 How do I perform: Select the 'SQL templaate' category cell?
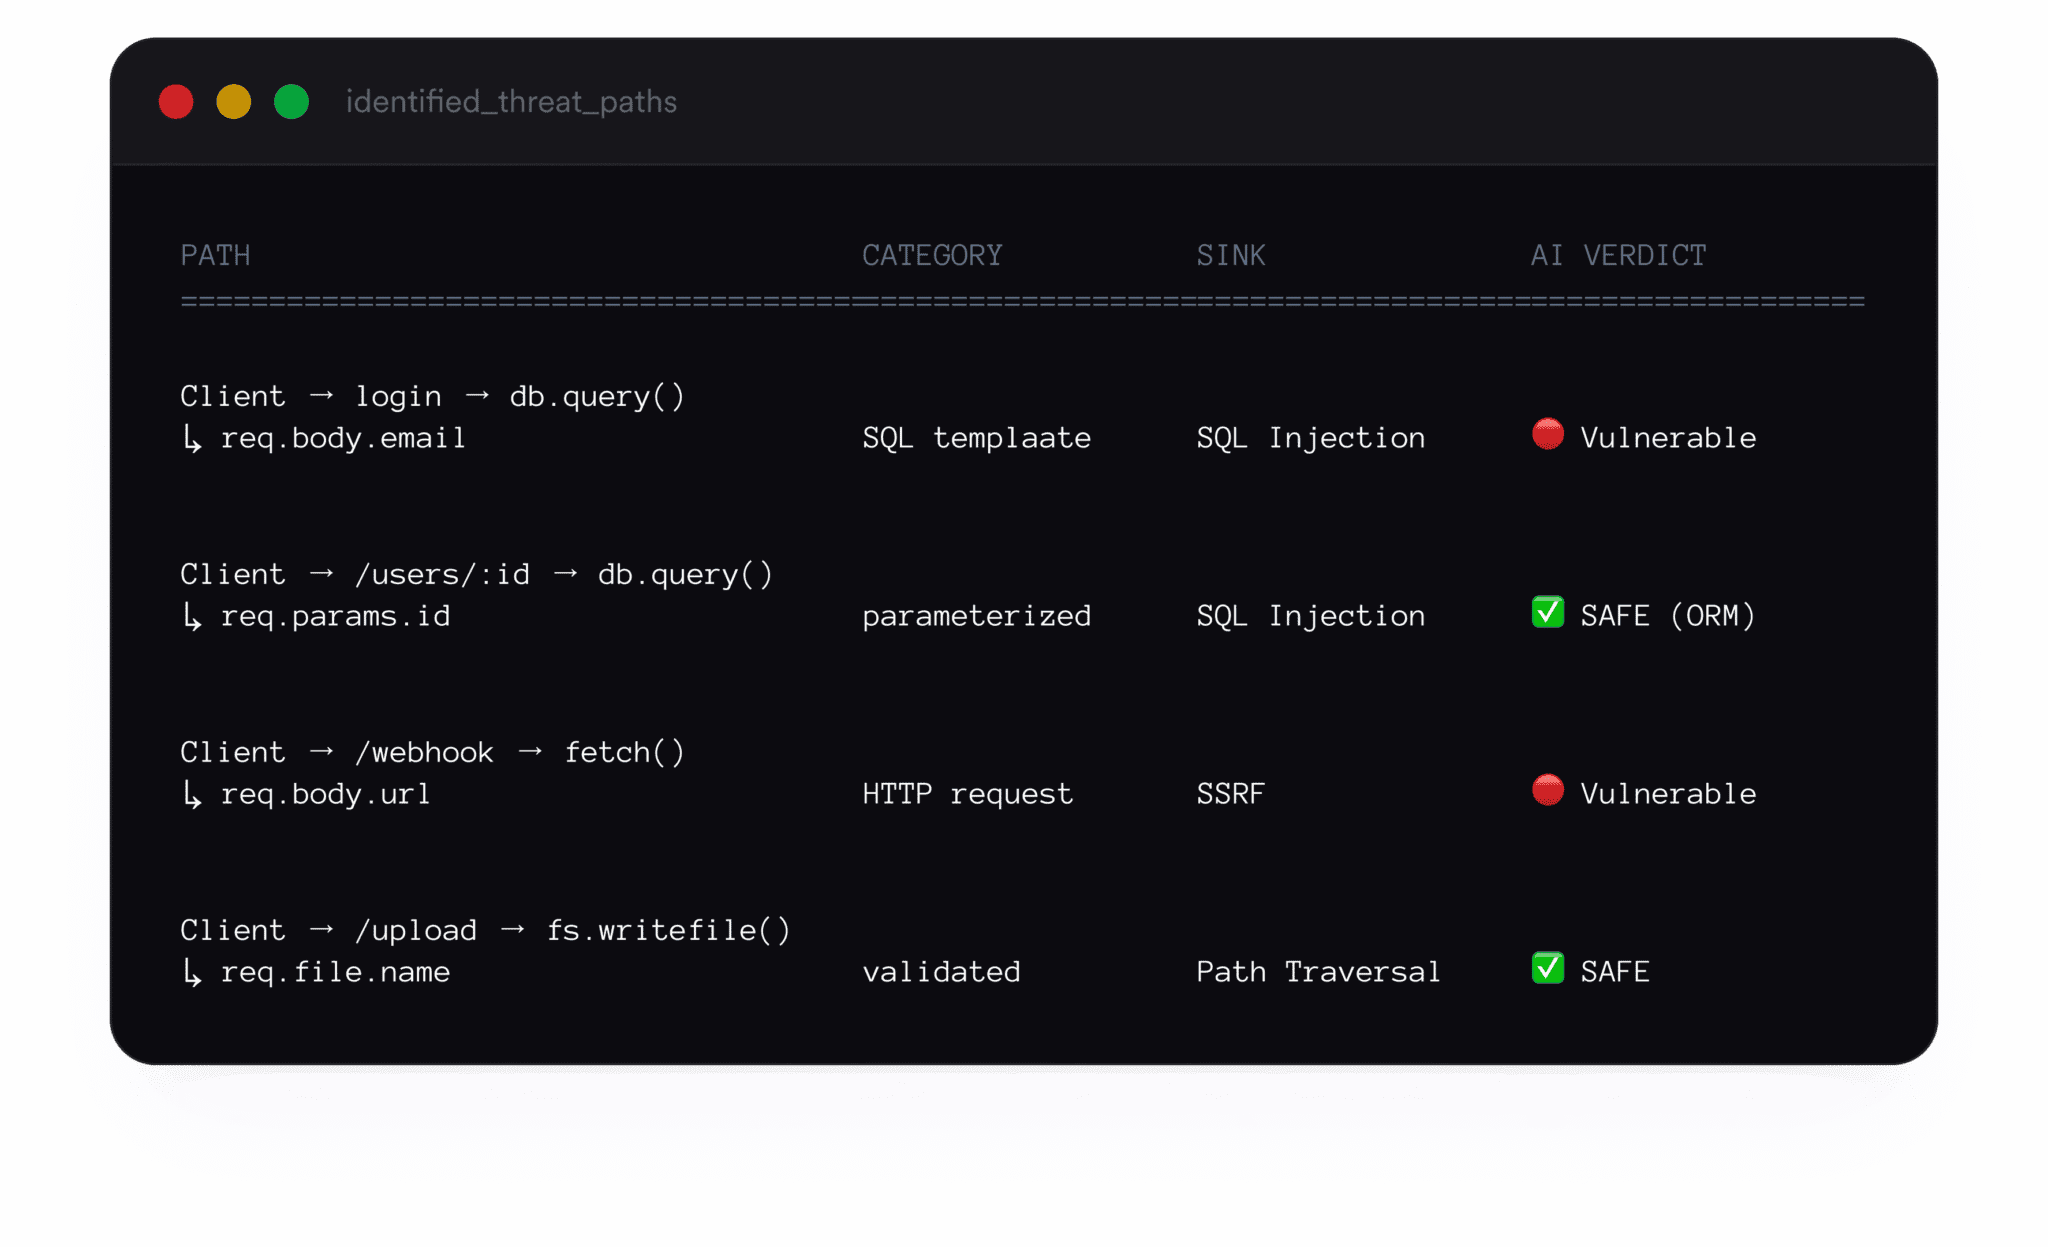point(976,438)
